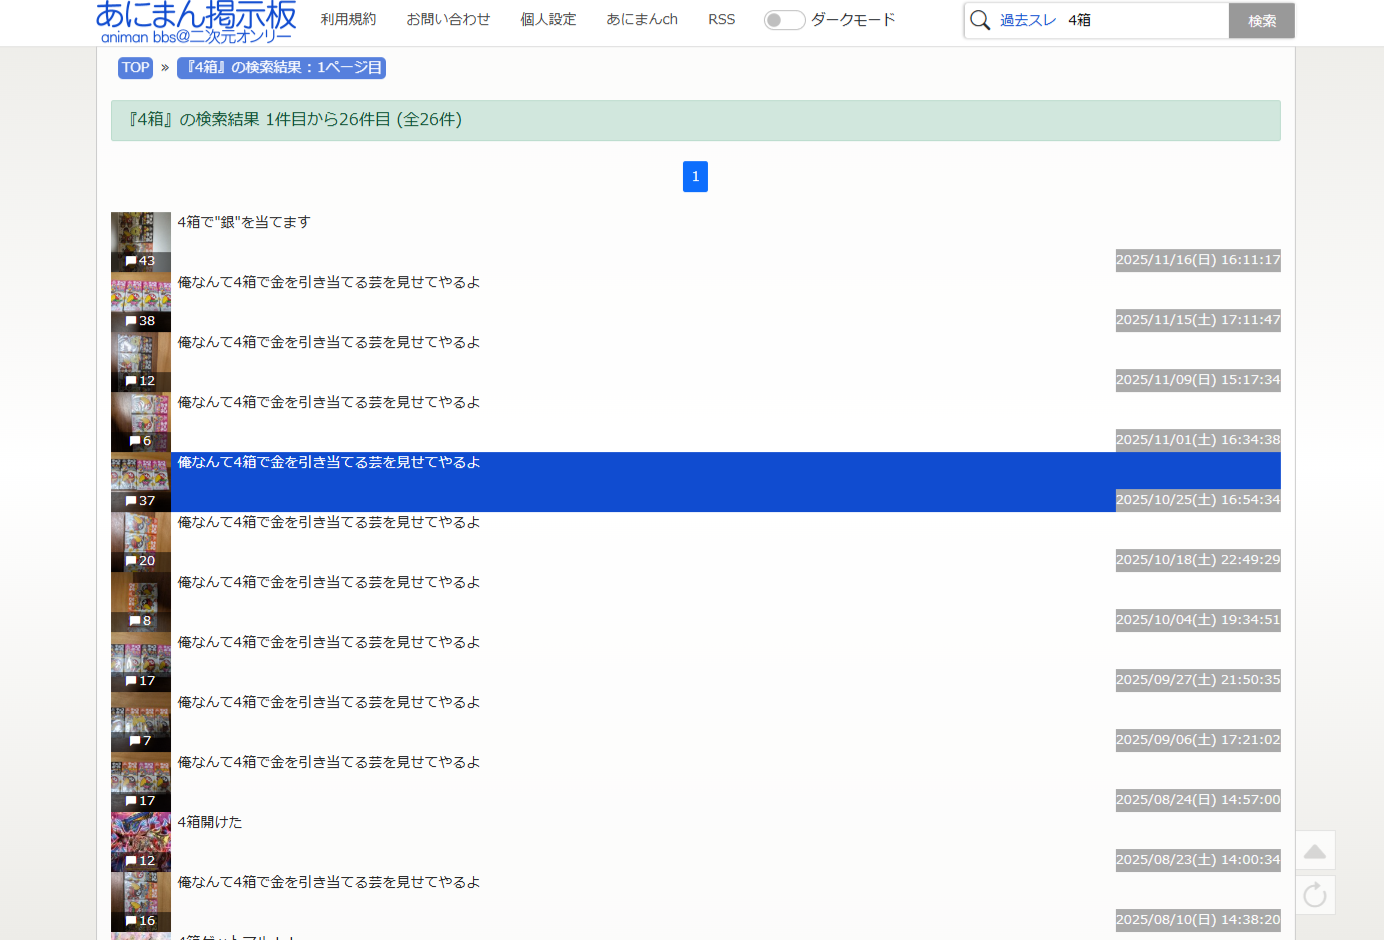The image size is (1384, 940).
Task: Click the TOP breadcrumb link
Action: [x=135, y=68]
